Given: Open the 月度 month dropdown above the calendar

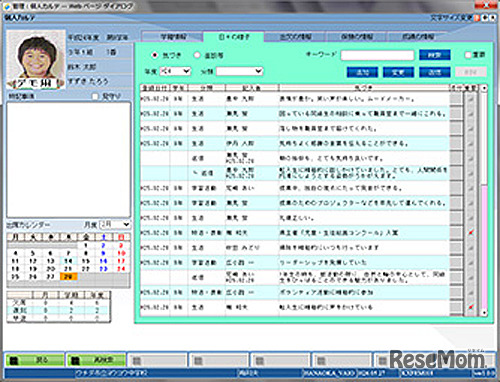Looking at the screenshot, I should [x=115, y=225].
